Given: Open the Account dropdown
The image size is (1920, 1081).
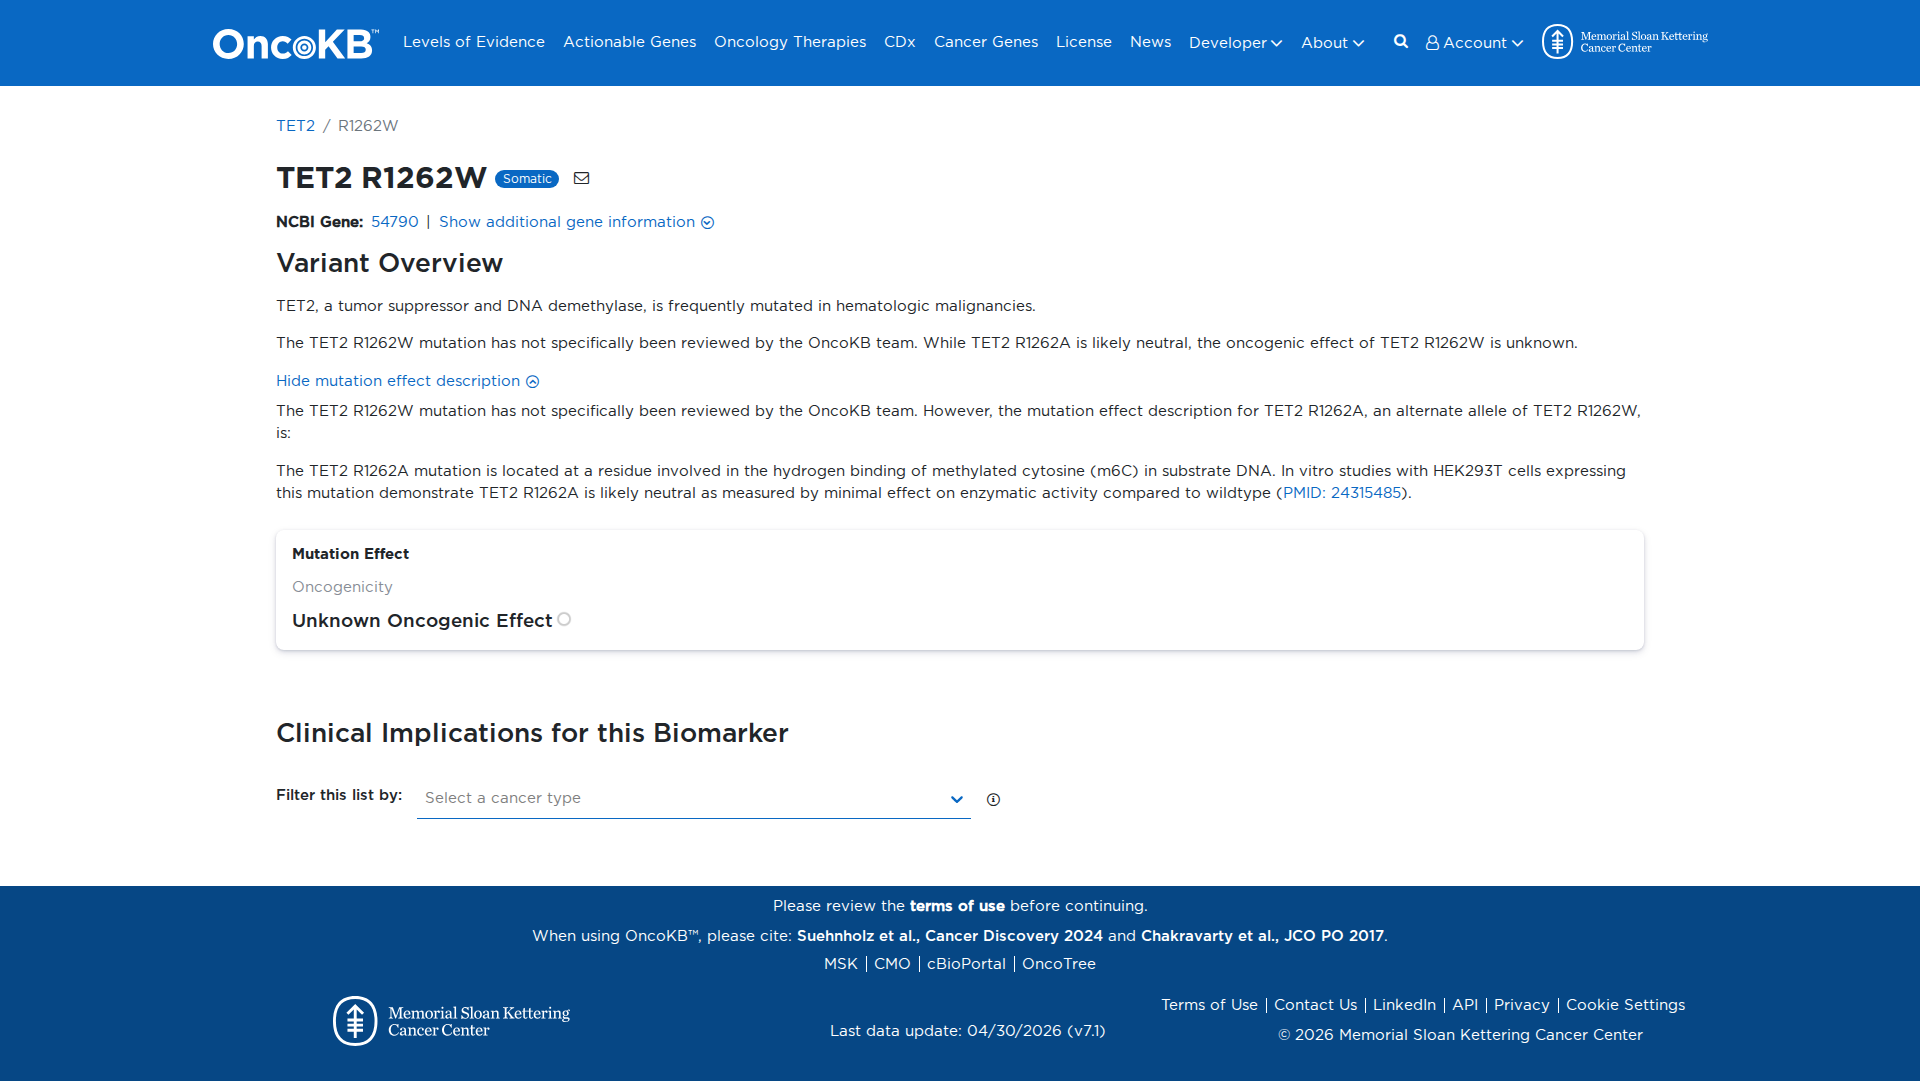Looking at the screenshot, I should pos(1474,43).
